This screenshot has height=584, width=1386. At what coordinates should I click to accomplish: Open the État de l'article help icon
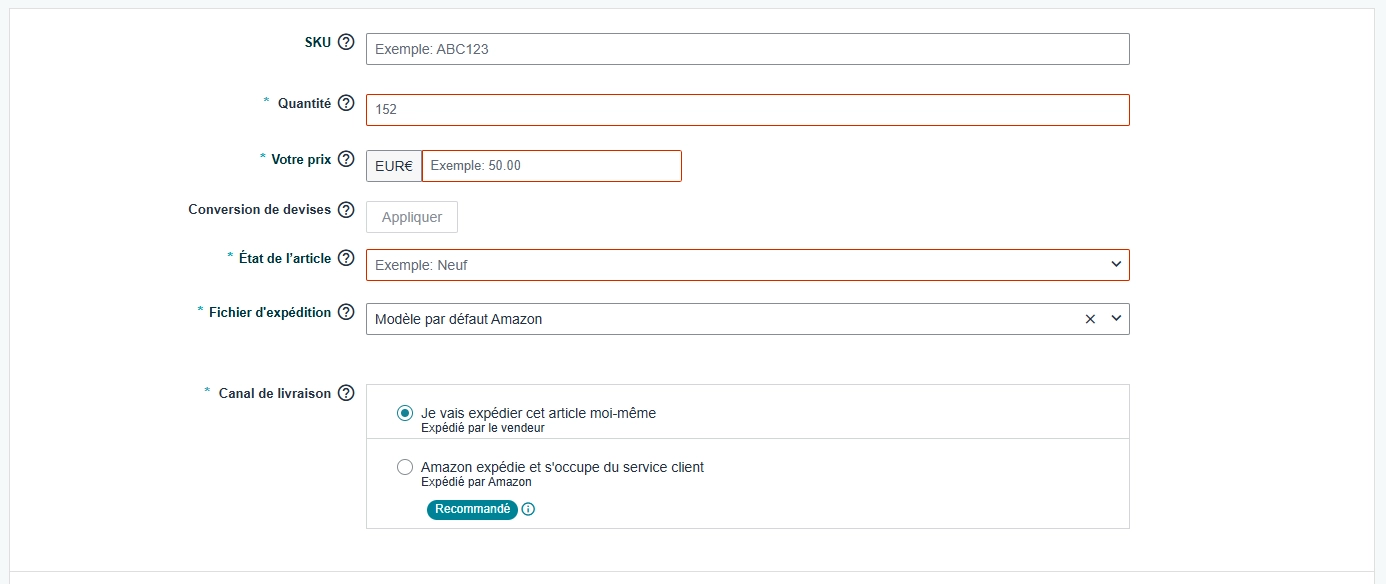(346, 258)
